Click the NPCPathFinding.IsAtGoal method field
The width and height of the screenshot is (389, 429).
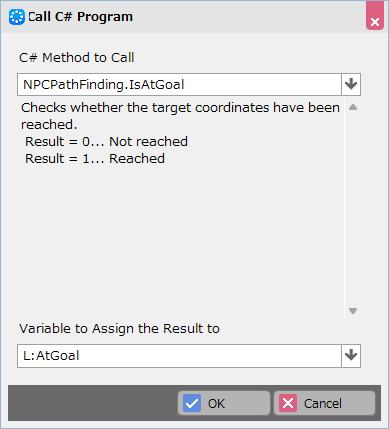coord(179,84)
